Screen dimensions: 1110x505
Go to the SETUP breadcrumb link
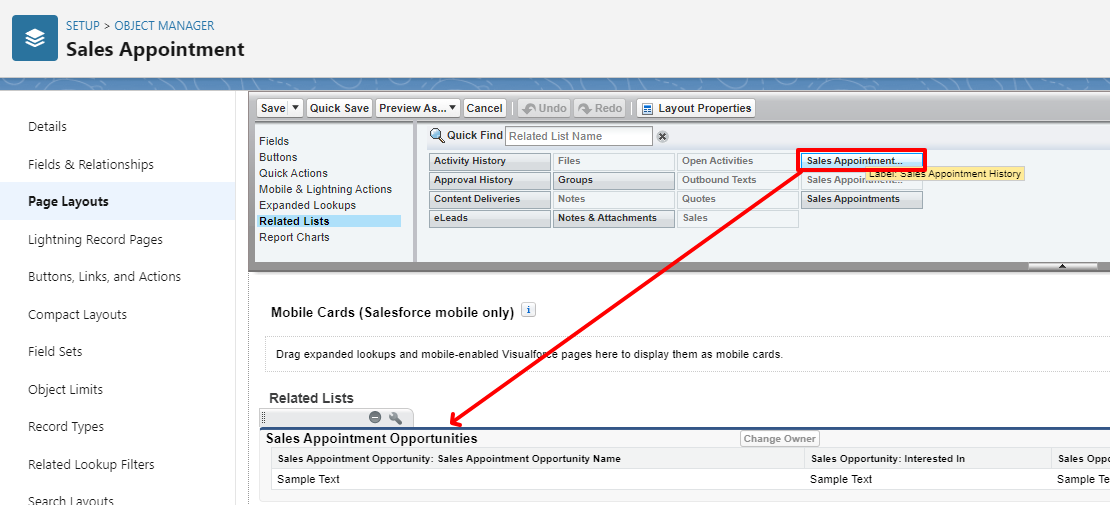[x=84, y=25]
